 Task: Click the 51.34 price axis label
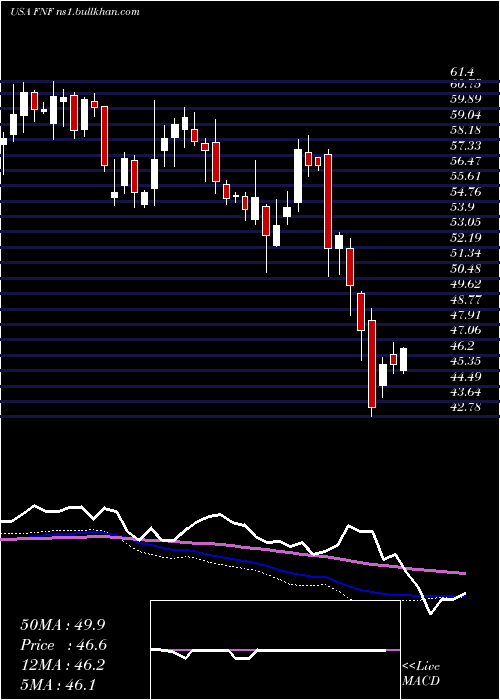click(x=466, y=253)
